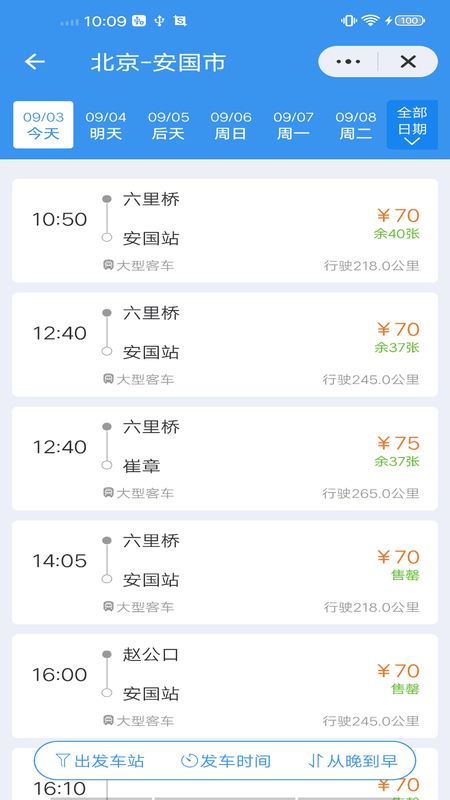450x800 pixels.
Task: Tap the back arrow icon
Action: point(35,62)
